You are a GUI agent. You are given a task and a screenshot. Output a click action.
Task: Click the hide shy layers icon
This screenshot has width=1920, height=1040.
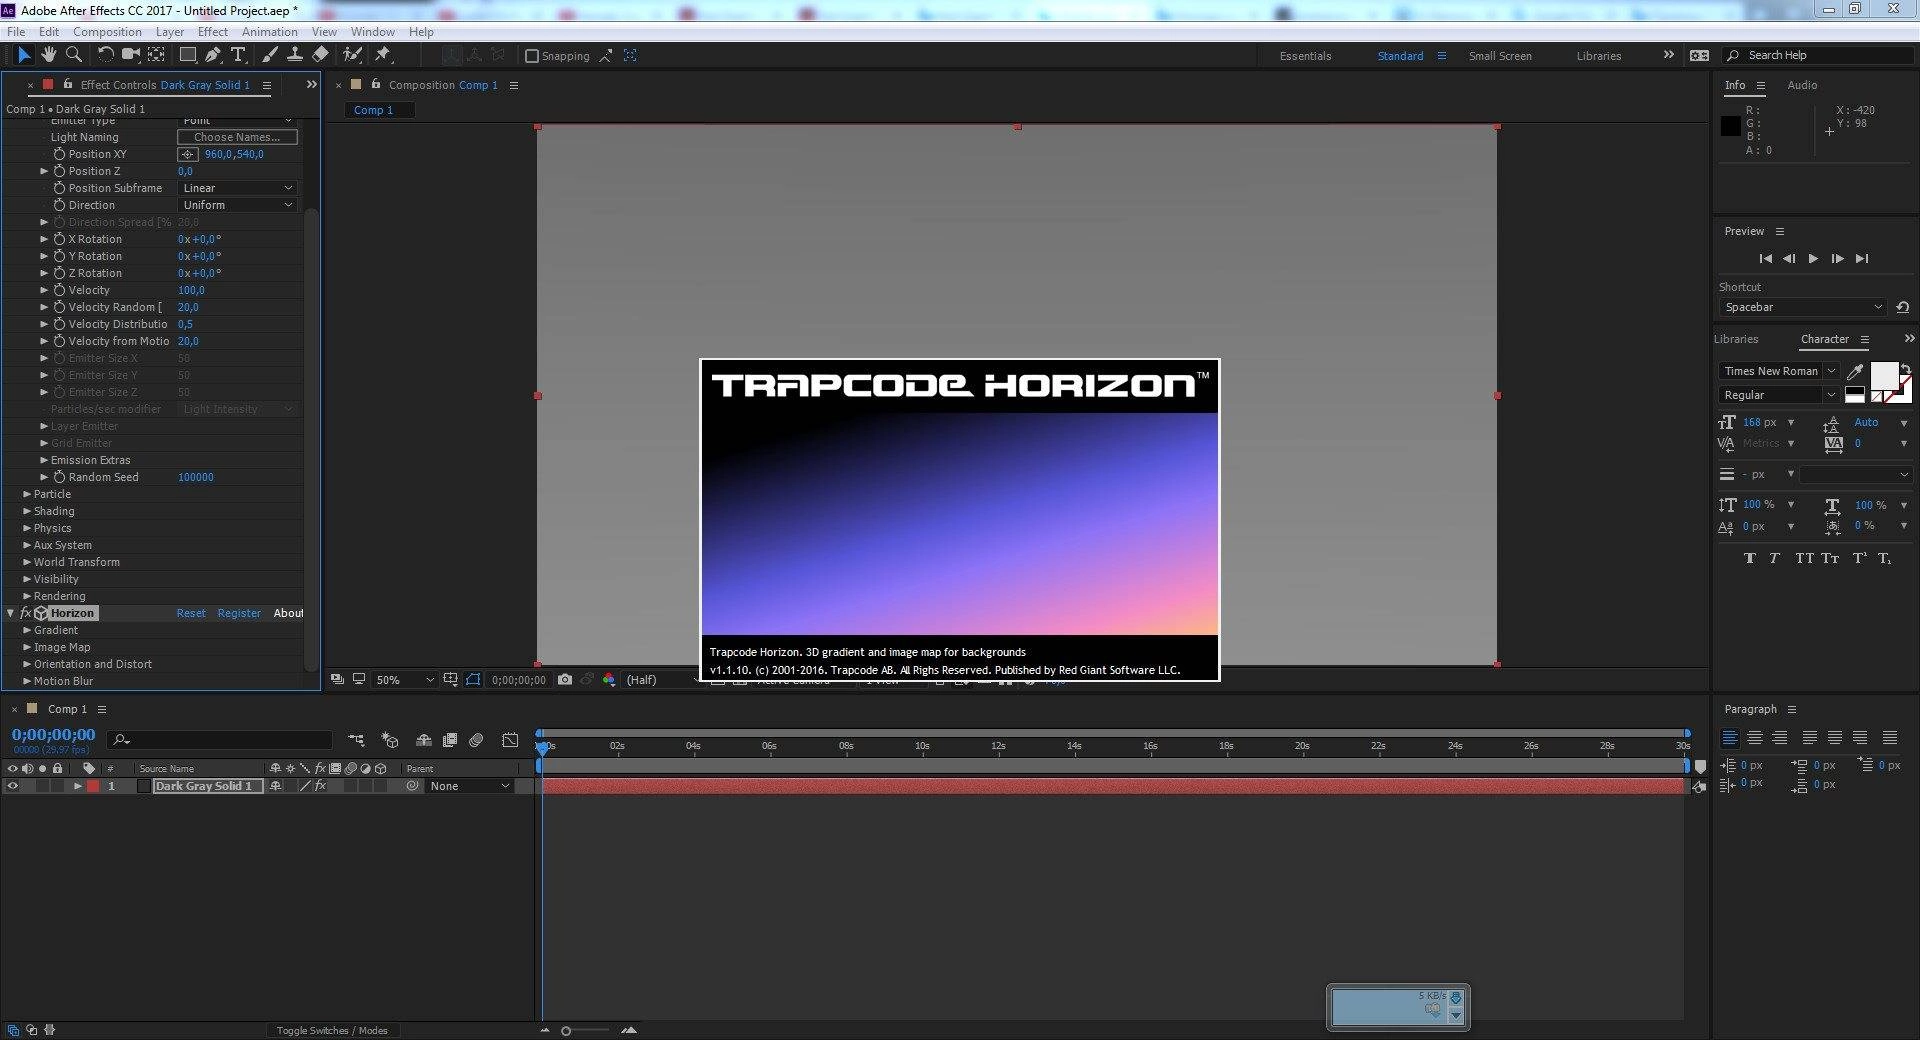point(424,740)
